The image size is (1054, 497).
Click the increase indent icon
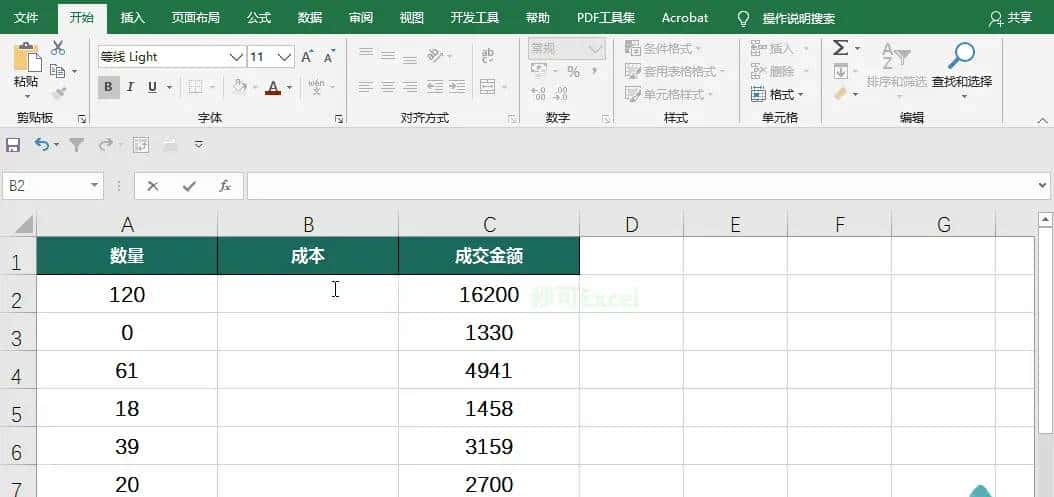[458, 87]
